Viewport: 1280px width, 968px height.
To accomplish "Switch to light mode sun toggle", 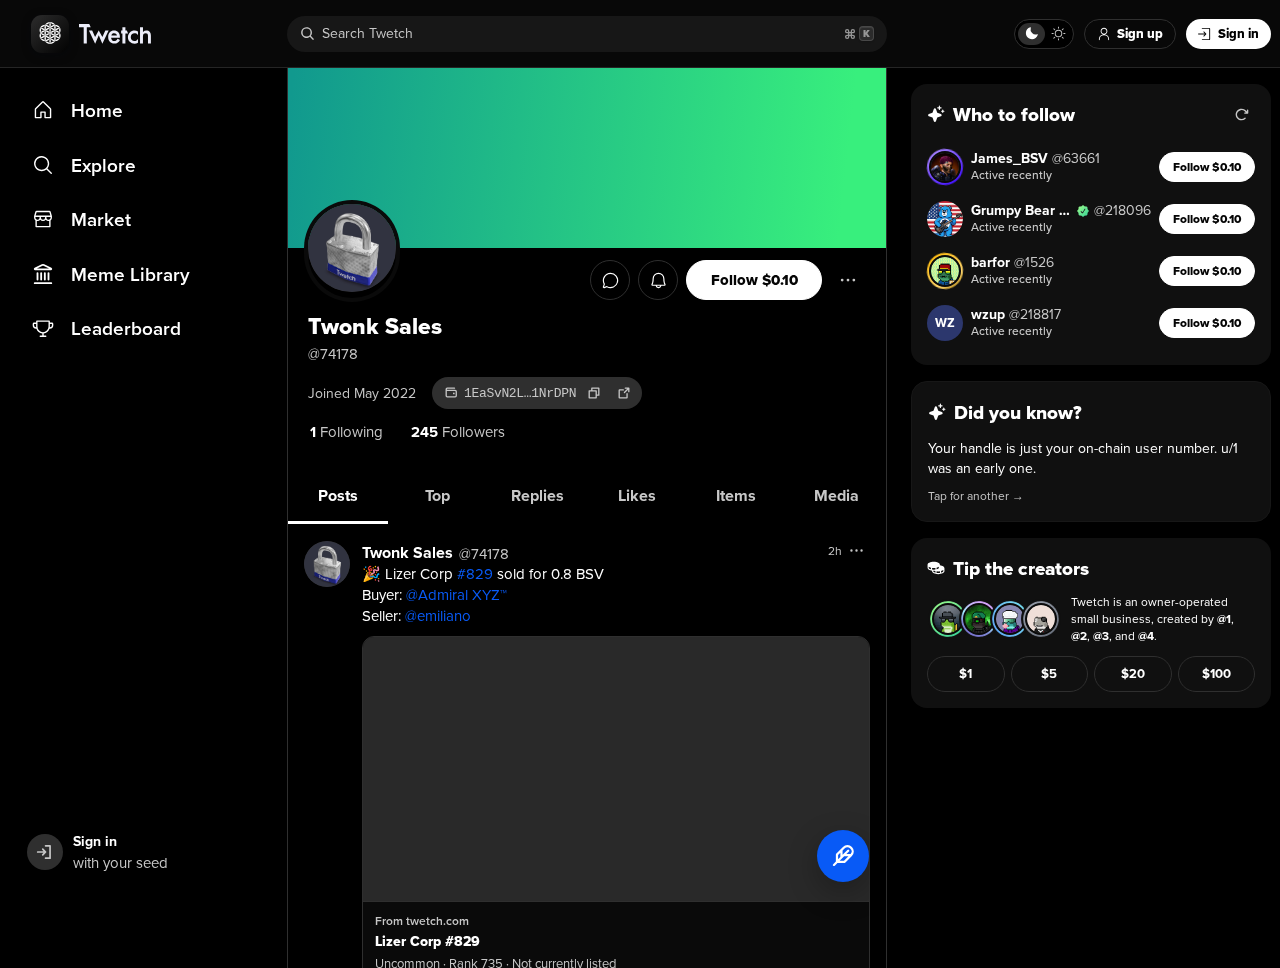I will pos(1058,34).
